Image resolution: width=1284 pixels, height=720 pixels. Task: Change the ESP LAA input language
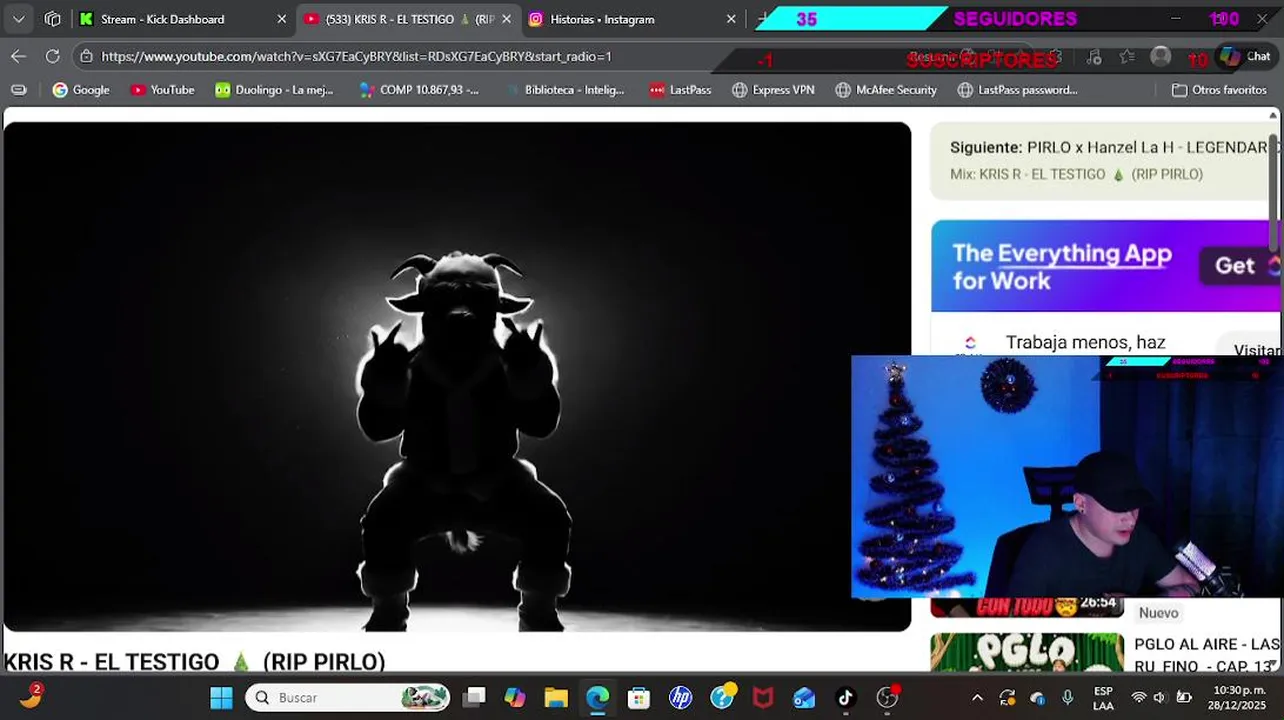1103,698
